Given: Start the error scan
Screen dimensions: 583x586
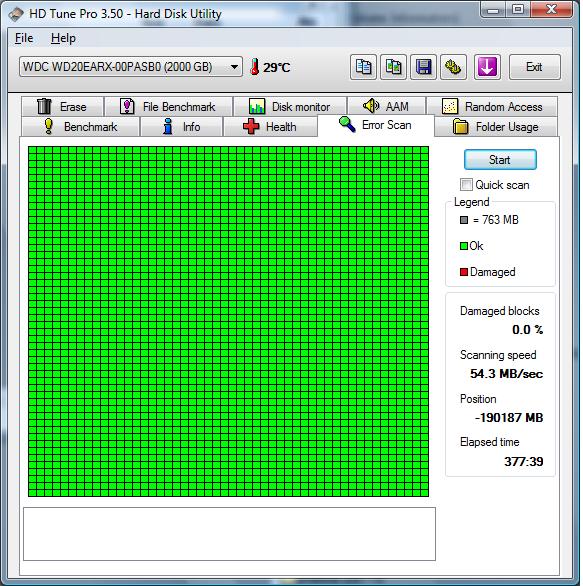Looking at the screenshot, I should 500,160.
